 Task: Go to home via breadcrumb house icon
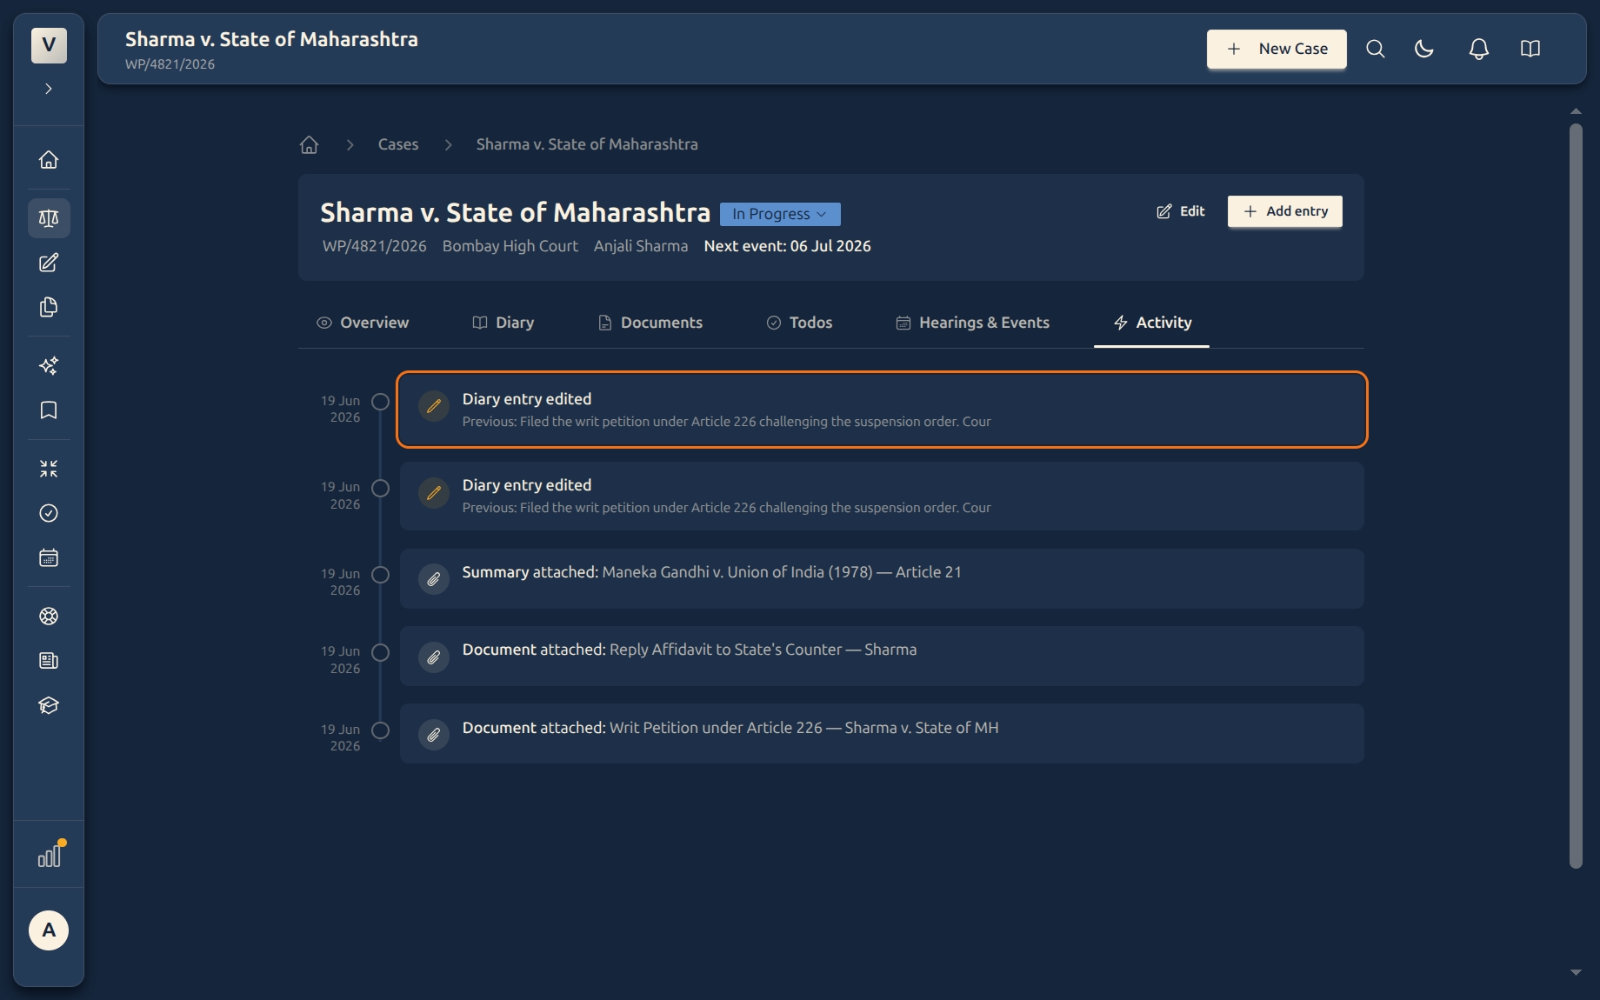tap(309, 145)
